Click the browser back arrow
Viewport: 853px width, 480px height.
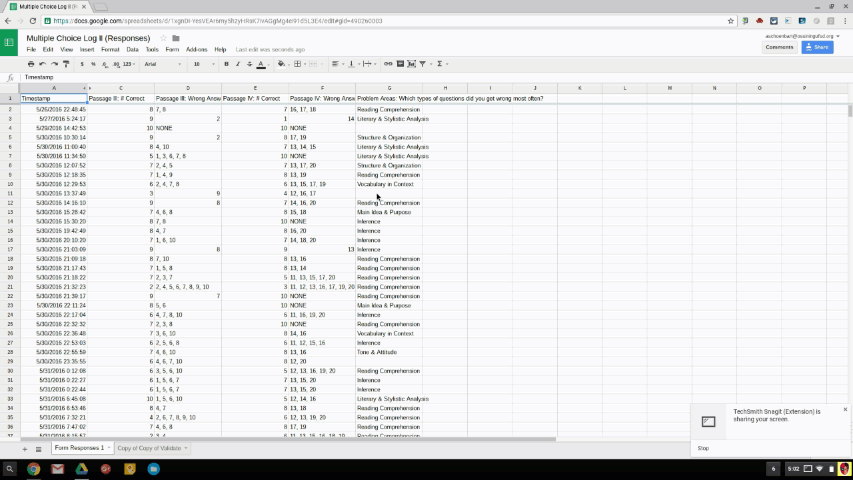click(8, 21)
